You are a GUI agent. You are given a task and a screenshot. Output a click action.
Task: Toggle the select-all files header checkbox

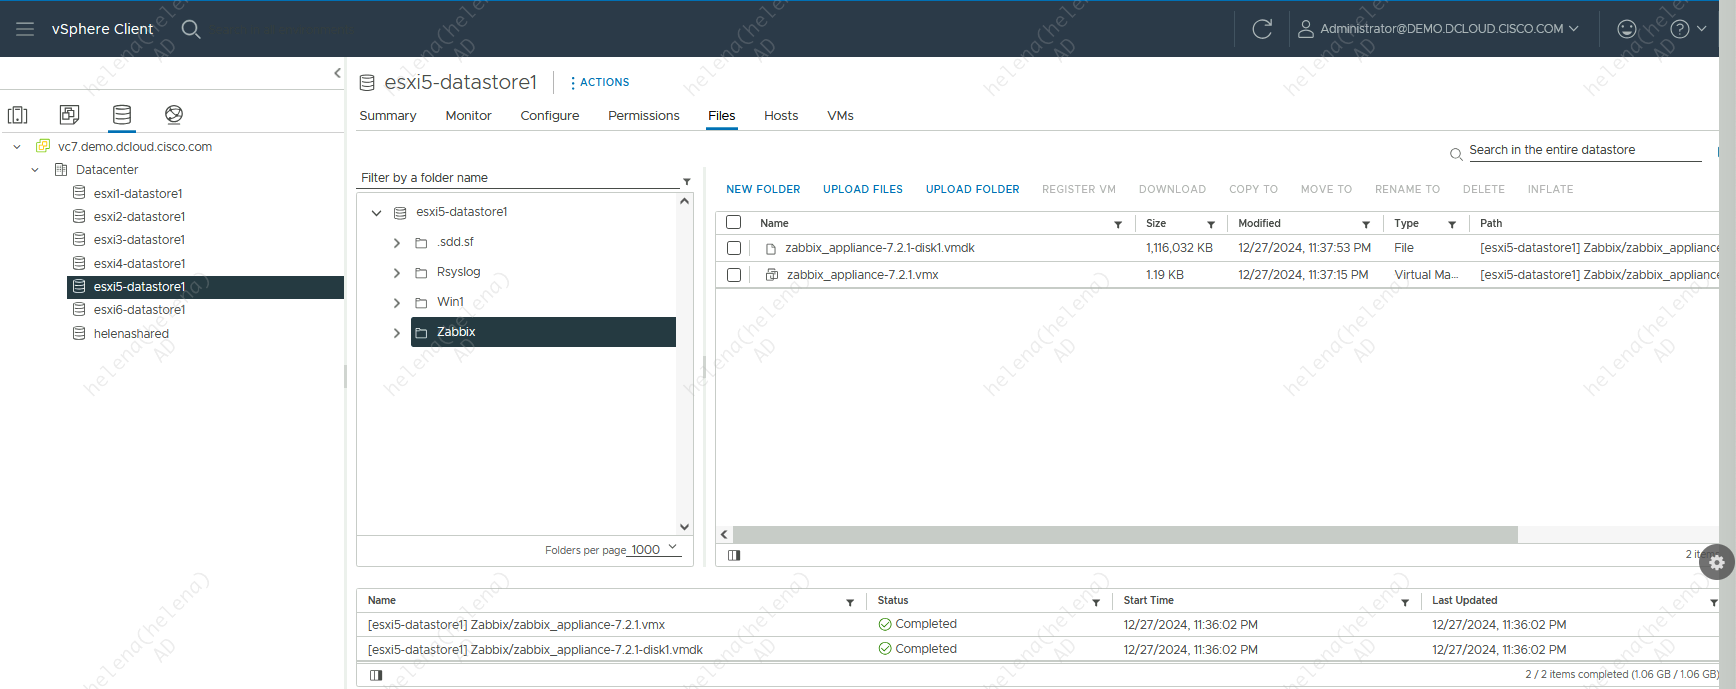coord(734,223)
